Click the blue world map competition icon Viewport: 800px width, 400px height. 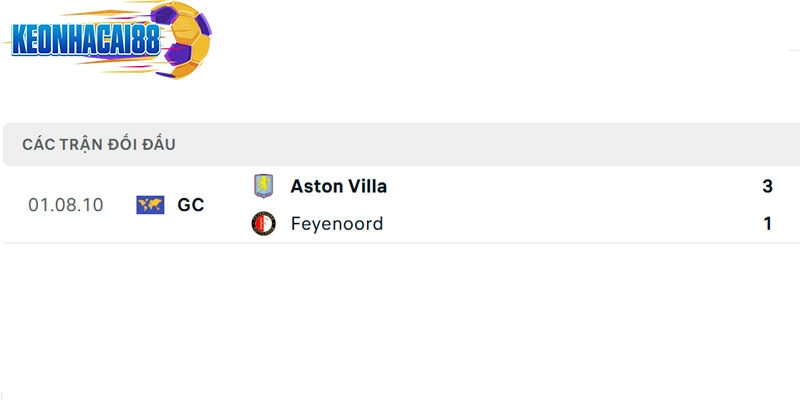[x=150, y=205]
